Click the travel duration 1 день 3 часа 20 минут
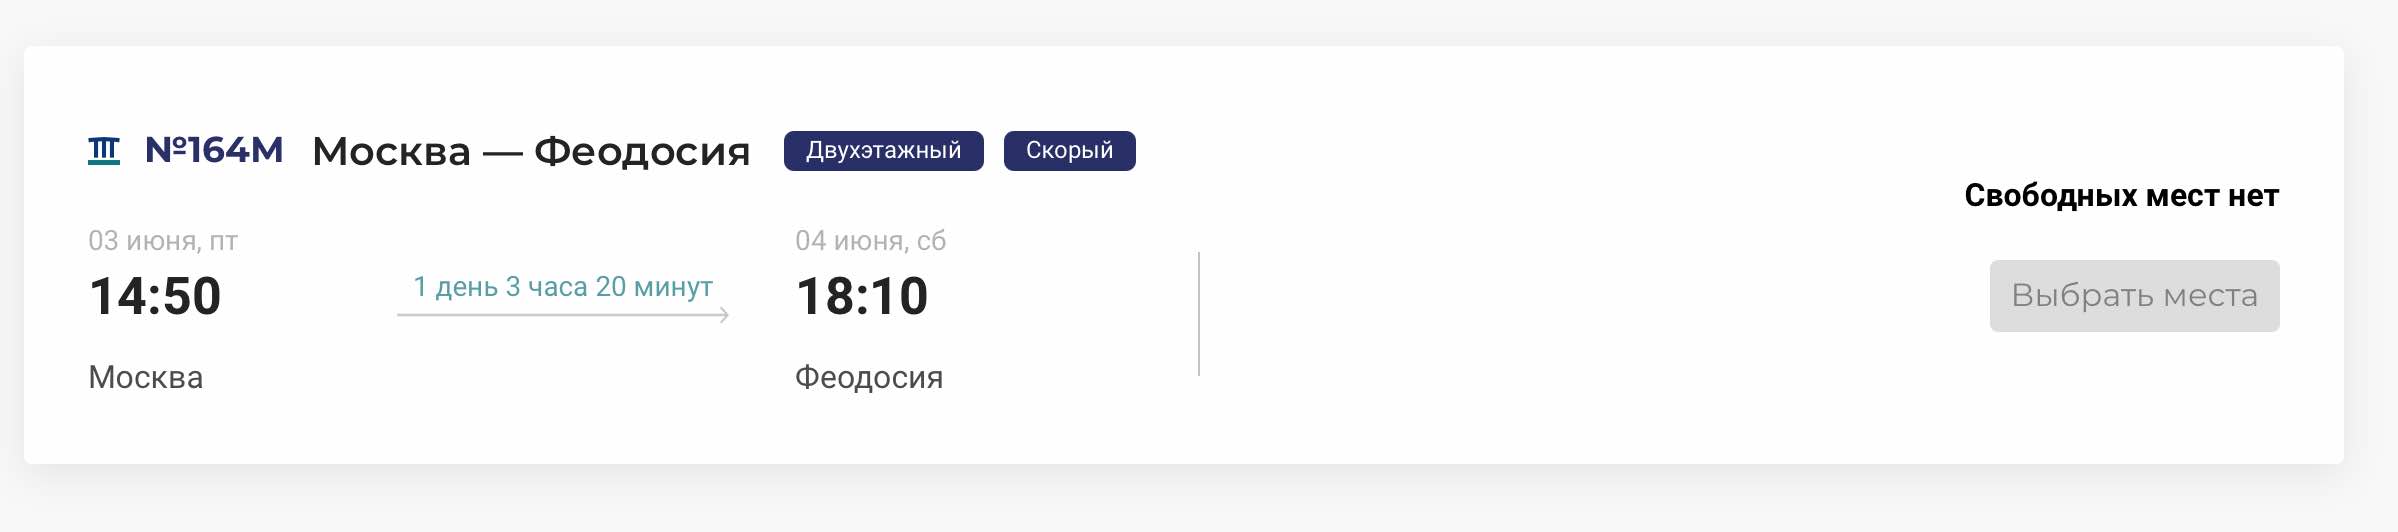2398x532 pixels. 563,287
